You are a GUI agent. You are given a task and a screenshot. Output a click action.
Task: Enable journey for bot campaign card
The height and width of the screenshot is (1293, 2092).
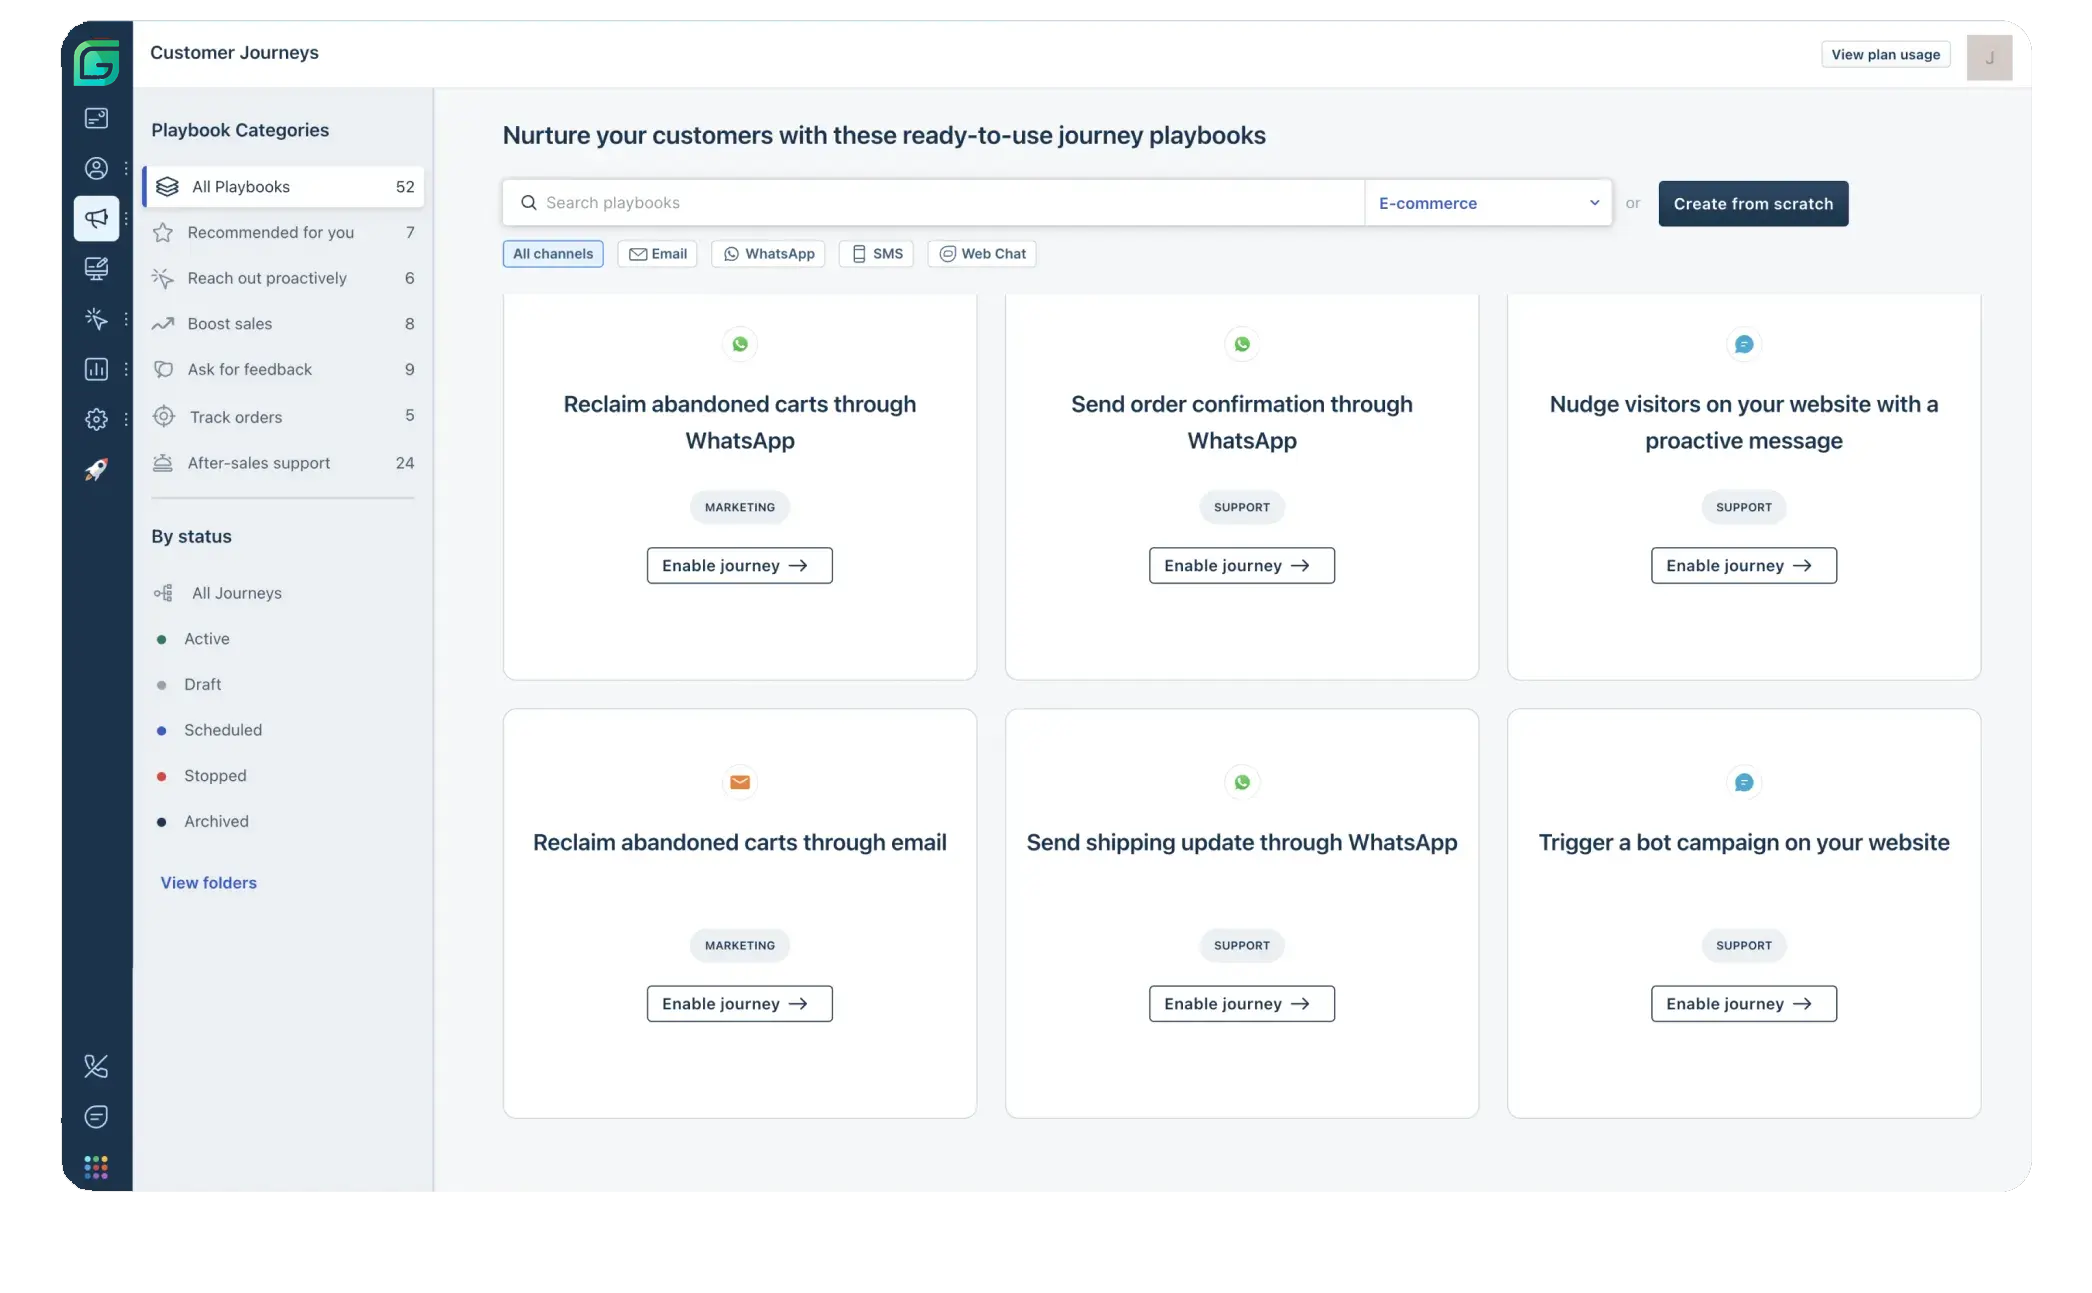point(1744,1004)
